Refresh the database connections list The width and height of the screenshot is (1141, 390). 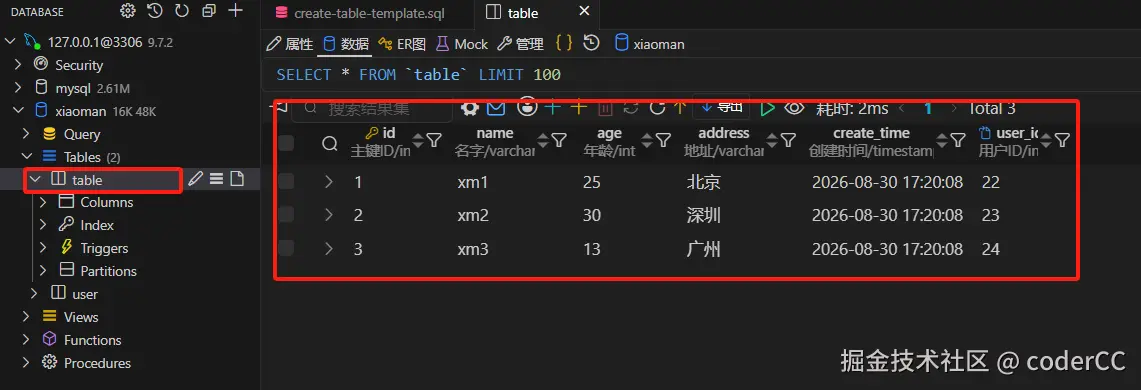click(181, 11)
